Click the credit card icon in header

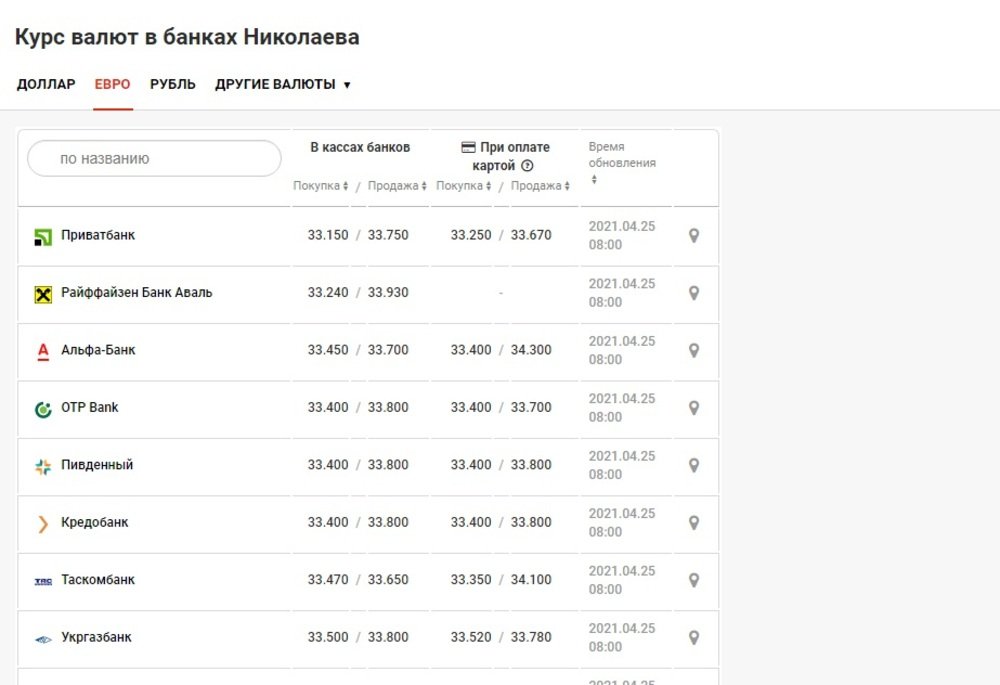(468, 147)
